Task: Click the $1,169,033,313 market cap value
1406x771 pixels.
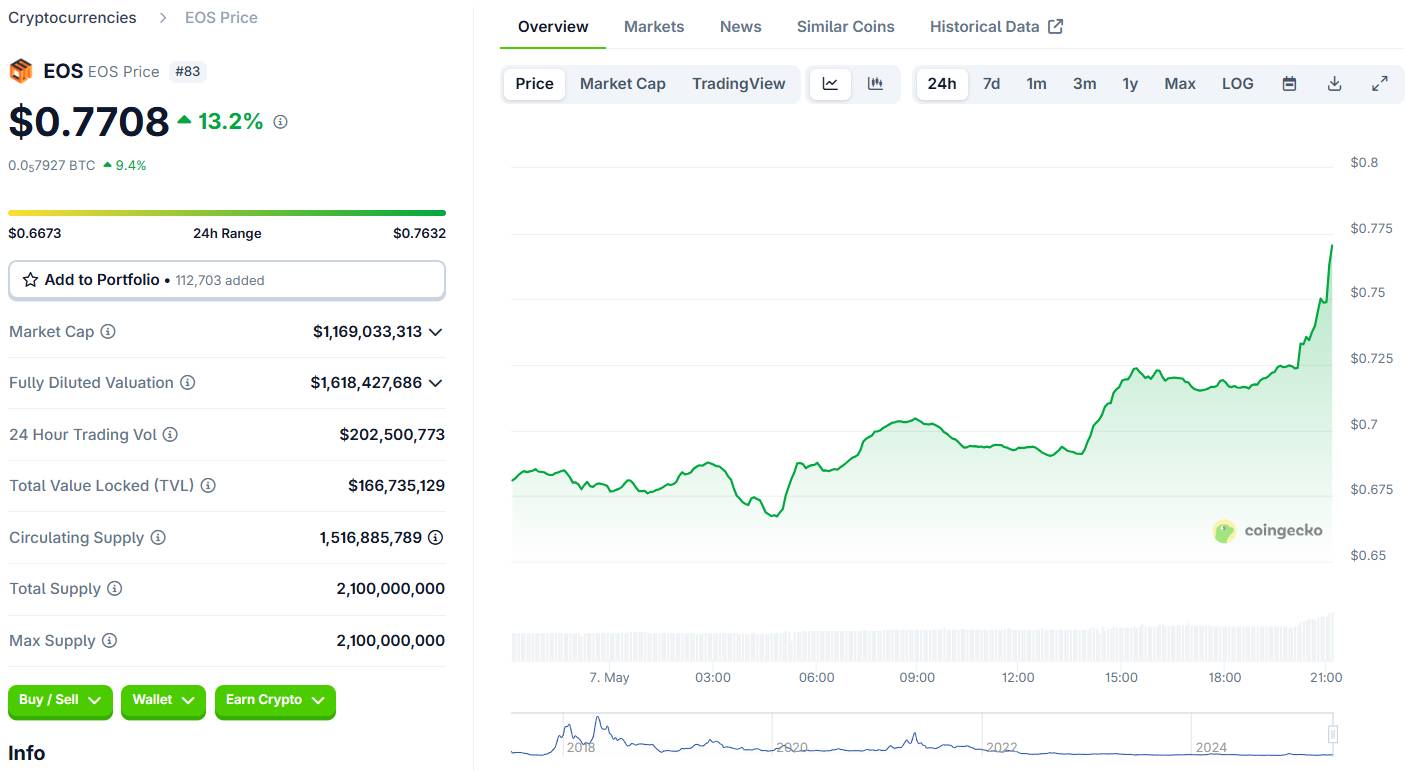Action: 367,332
